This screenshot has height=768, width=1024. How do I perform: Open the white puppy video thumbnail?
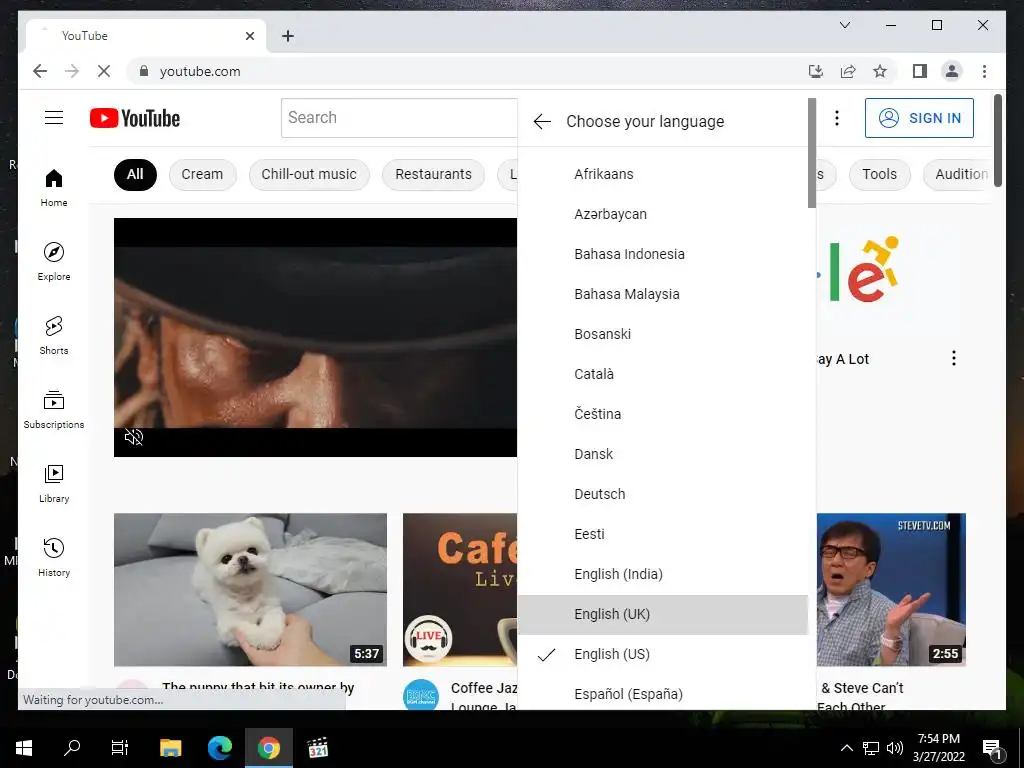250,590
